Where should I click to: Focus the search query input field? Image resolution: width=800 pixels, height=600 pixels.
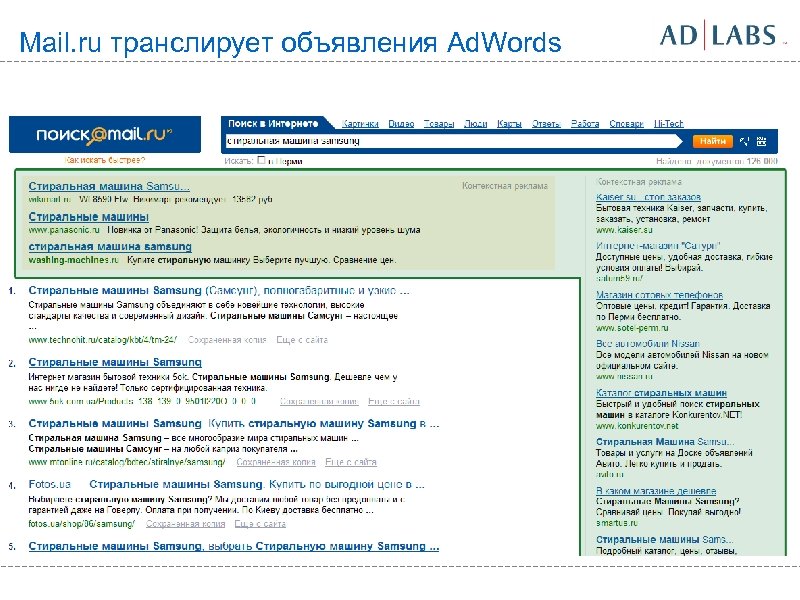pyautogui.click(x=452, y=141)
